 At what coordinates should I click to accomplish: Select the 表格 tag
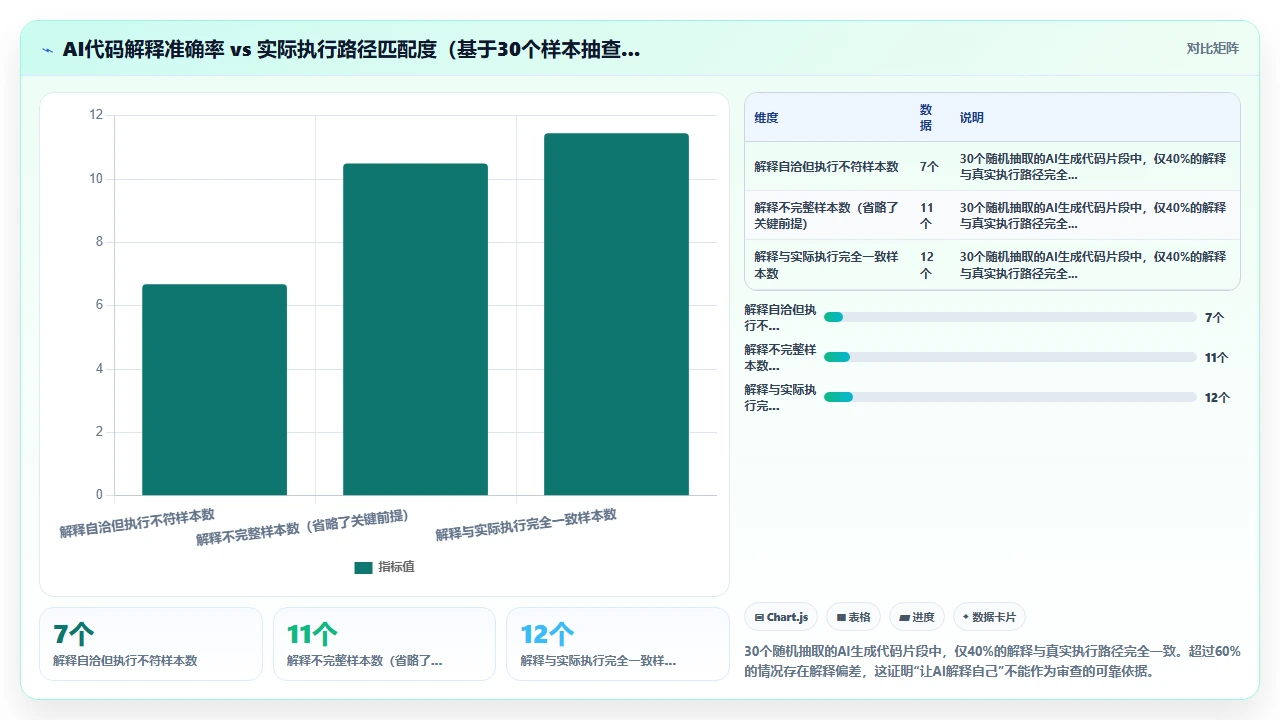(x=854, y=617)
